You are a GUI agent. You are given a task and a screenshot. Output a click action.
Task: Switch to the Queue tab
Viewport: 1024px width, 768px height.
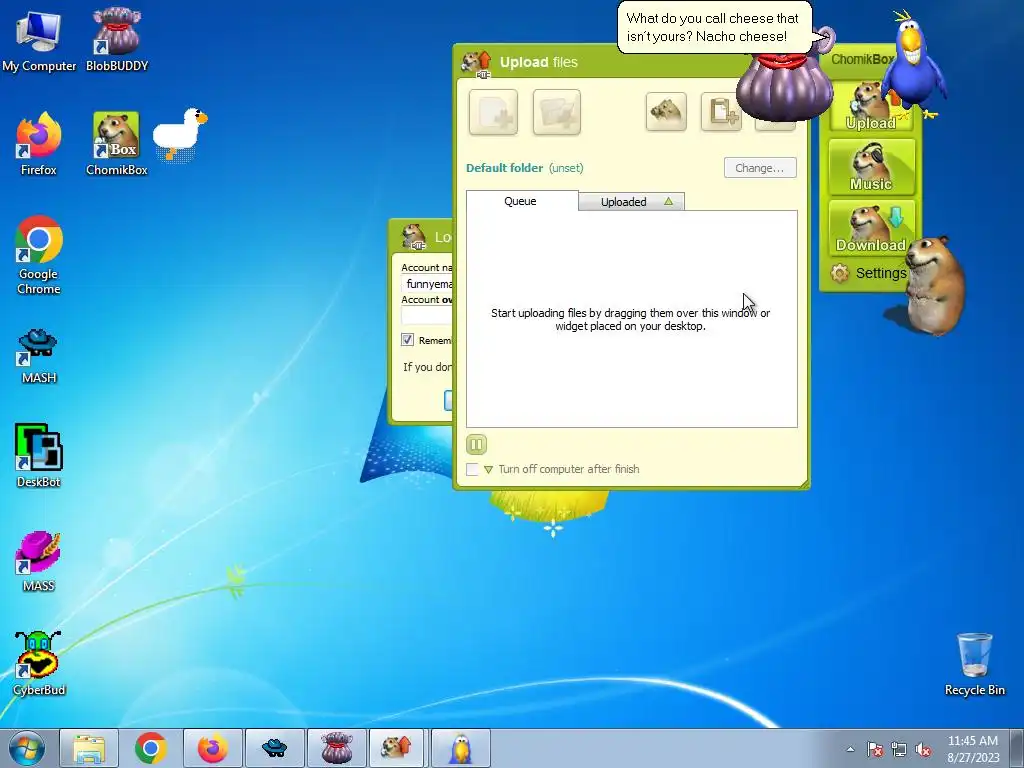pos(521,201)
